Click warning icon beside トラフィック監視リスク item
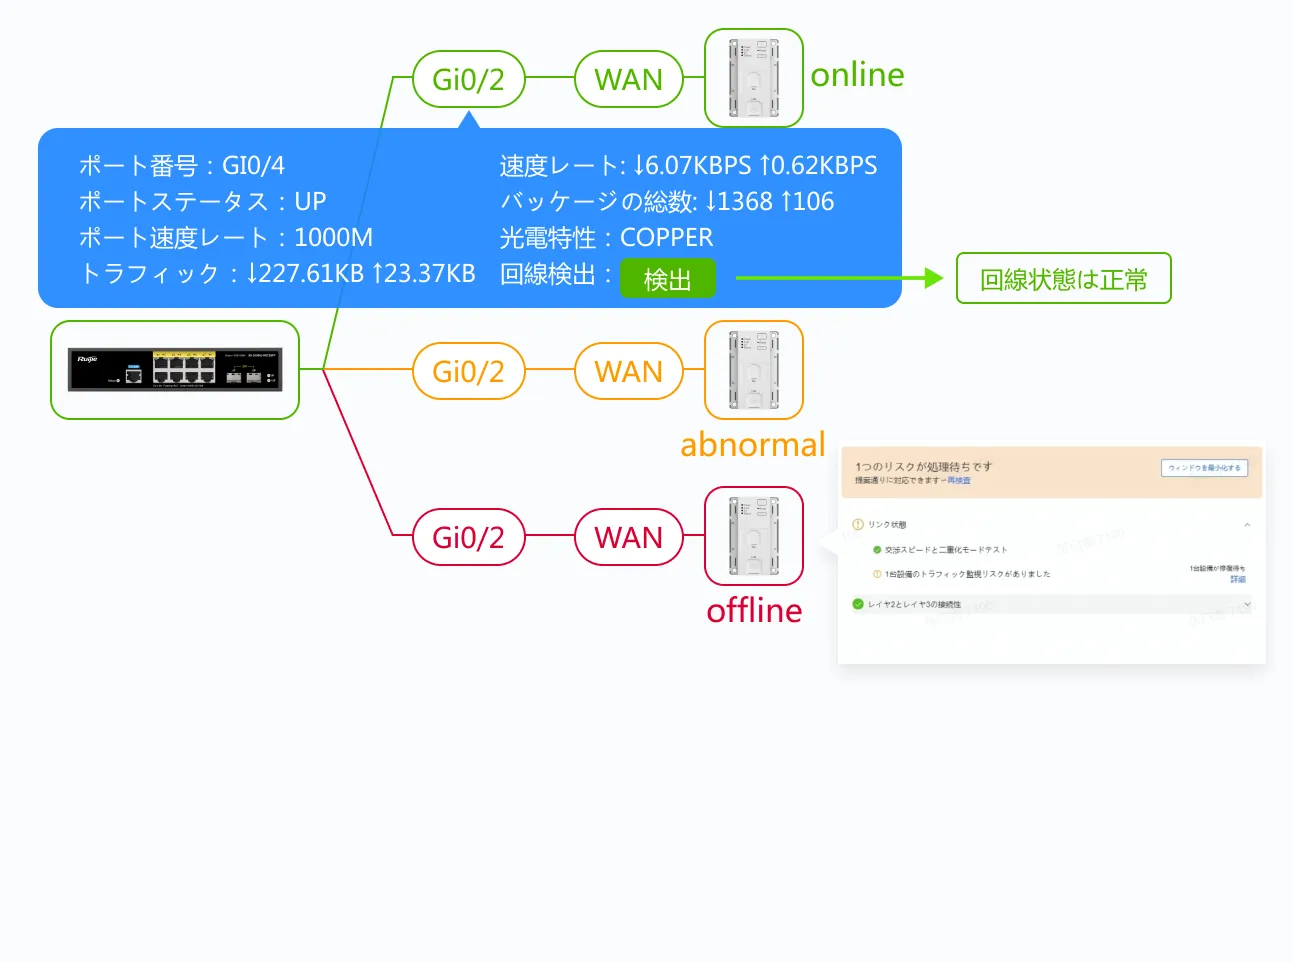The image size is (1292, 962). pos(877,574)
